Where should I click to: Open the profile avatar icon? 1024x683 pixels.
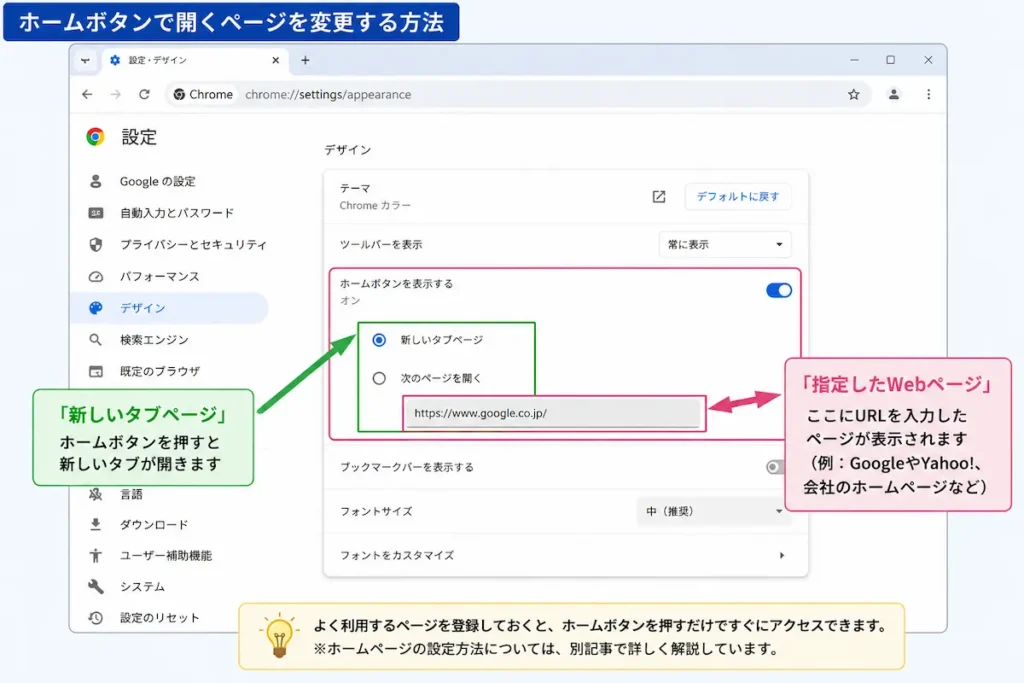click(x=893, y=95)
